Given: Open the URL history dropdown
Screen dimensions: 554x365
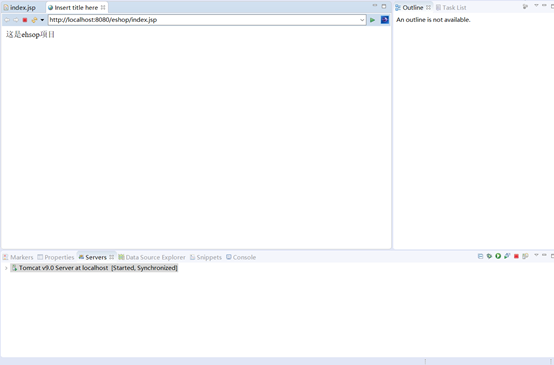Looking at the screenshot, I should tap(362, 20).
